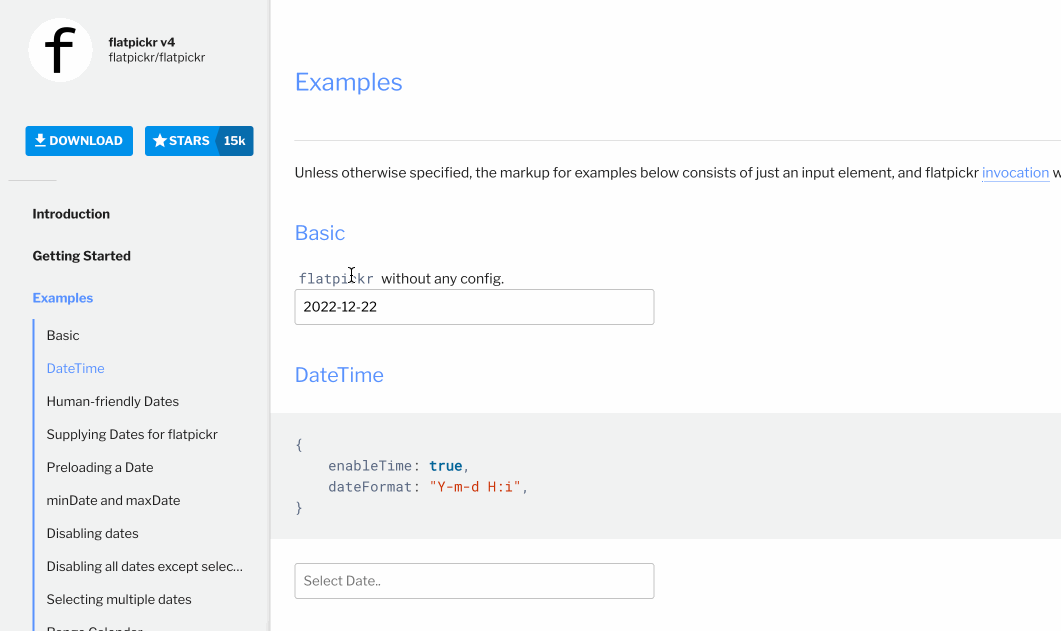Click the 15k stars count badge
This screenshot has height=631, width=1061.
pos(234,140)
